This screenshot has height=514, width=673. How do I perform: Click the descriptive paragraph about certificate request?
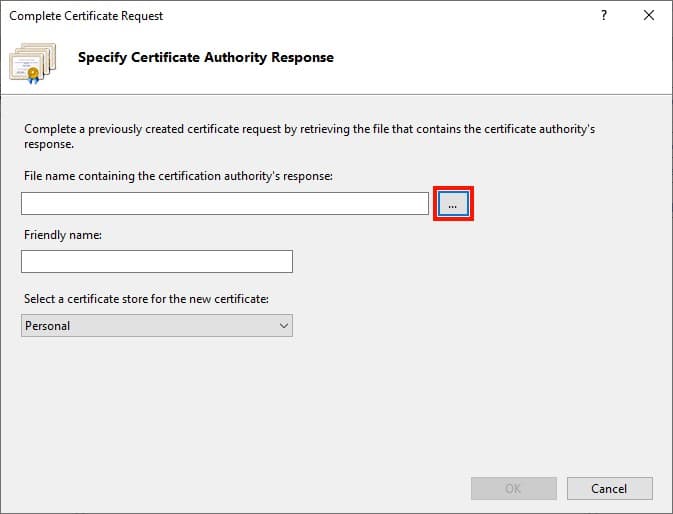309,136
